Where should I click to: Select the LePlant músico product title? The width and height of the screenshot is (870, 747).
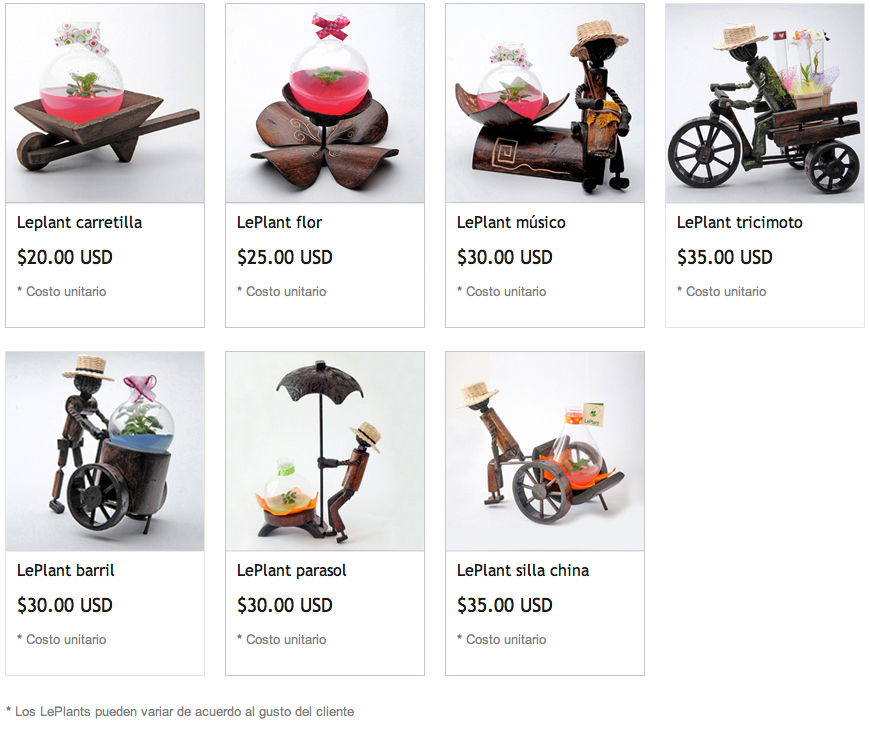tap(511, 223)
